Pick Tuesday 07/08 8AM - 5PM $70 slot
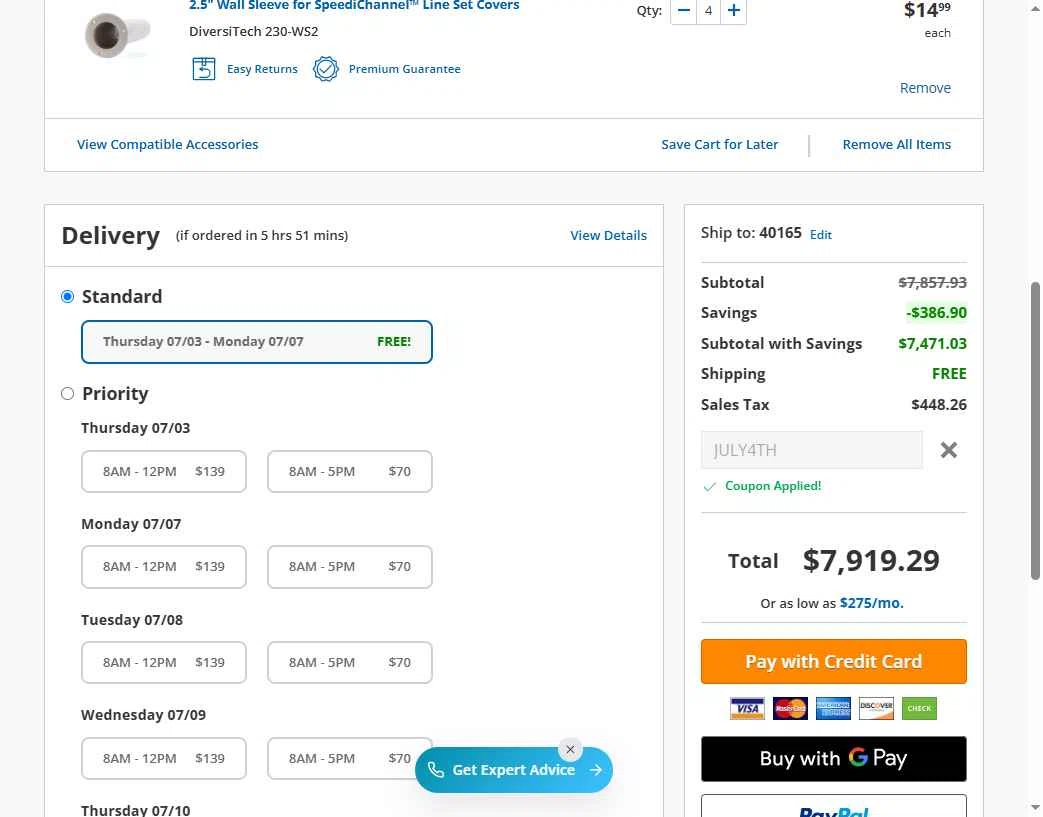The height and width of the screenshot is (817, 1043). pos(350,663)
